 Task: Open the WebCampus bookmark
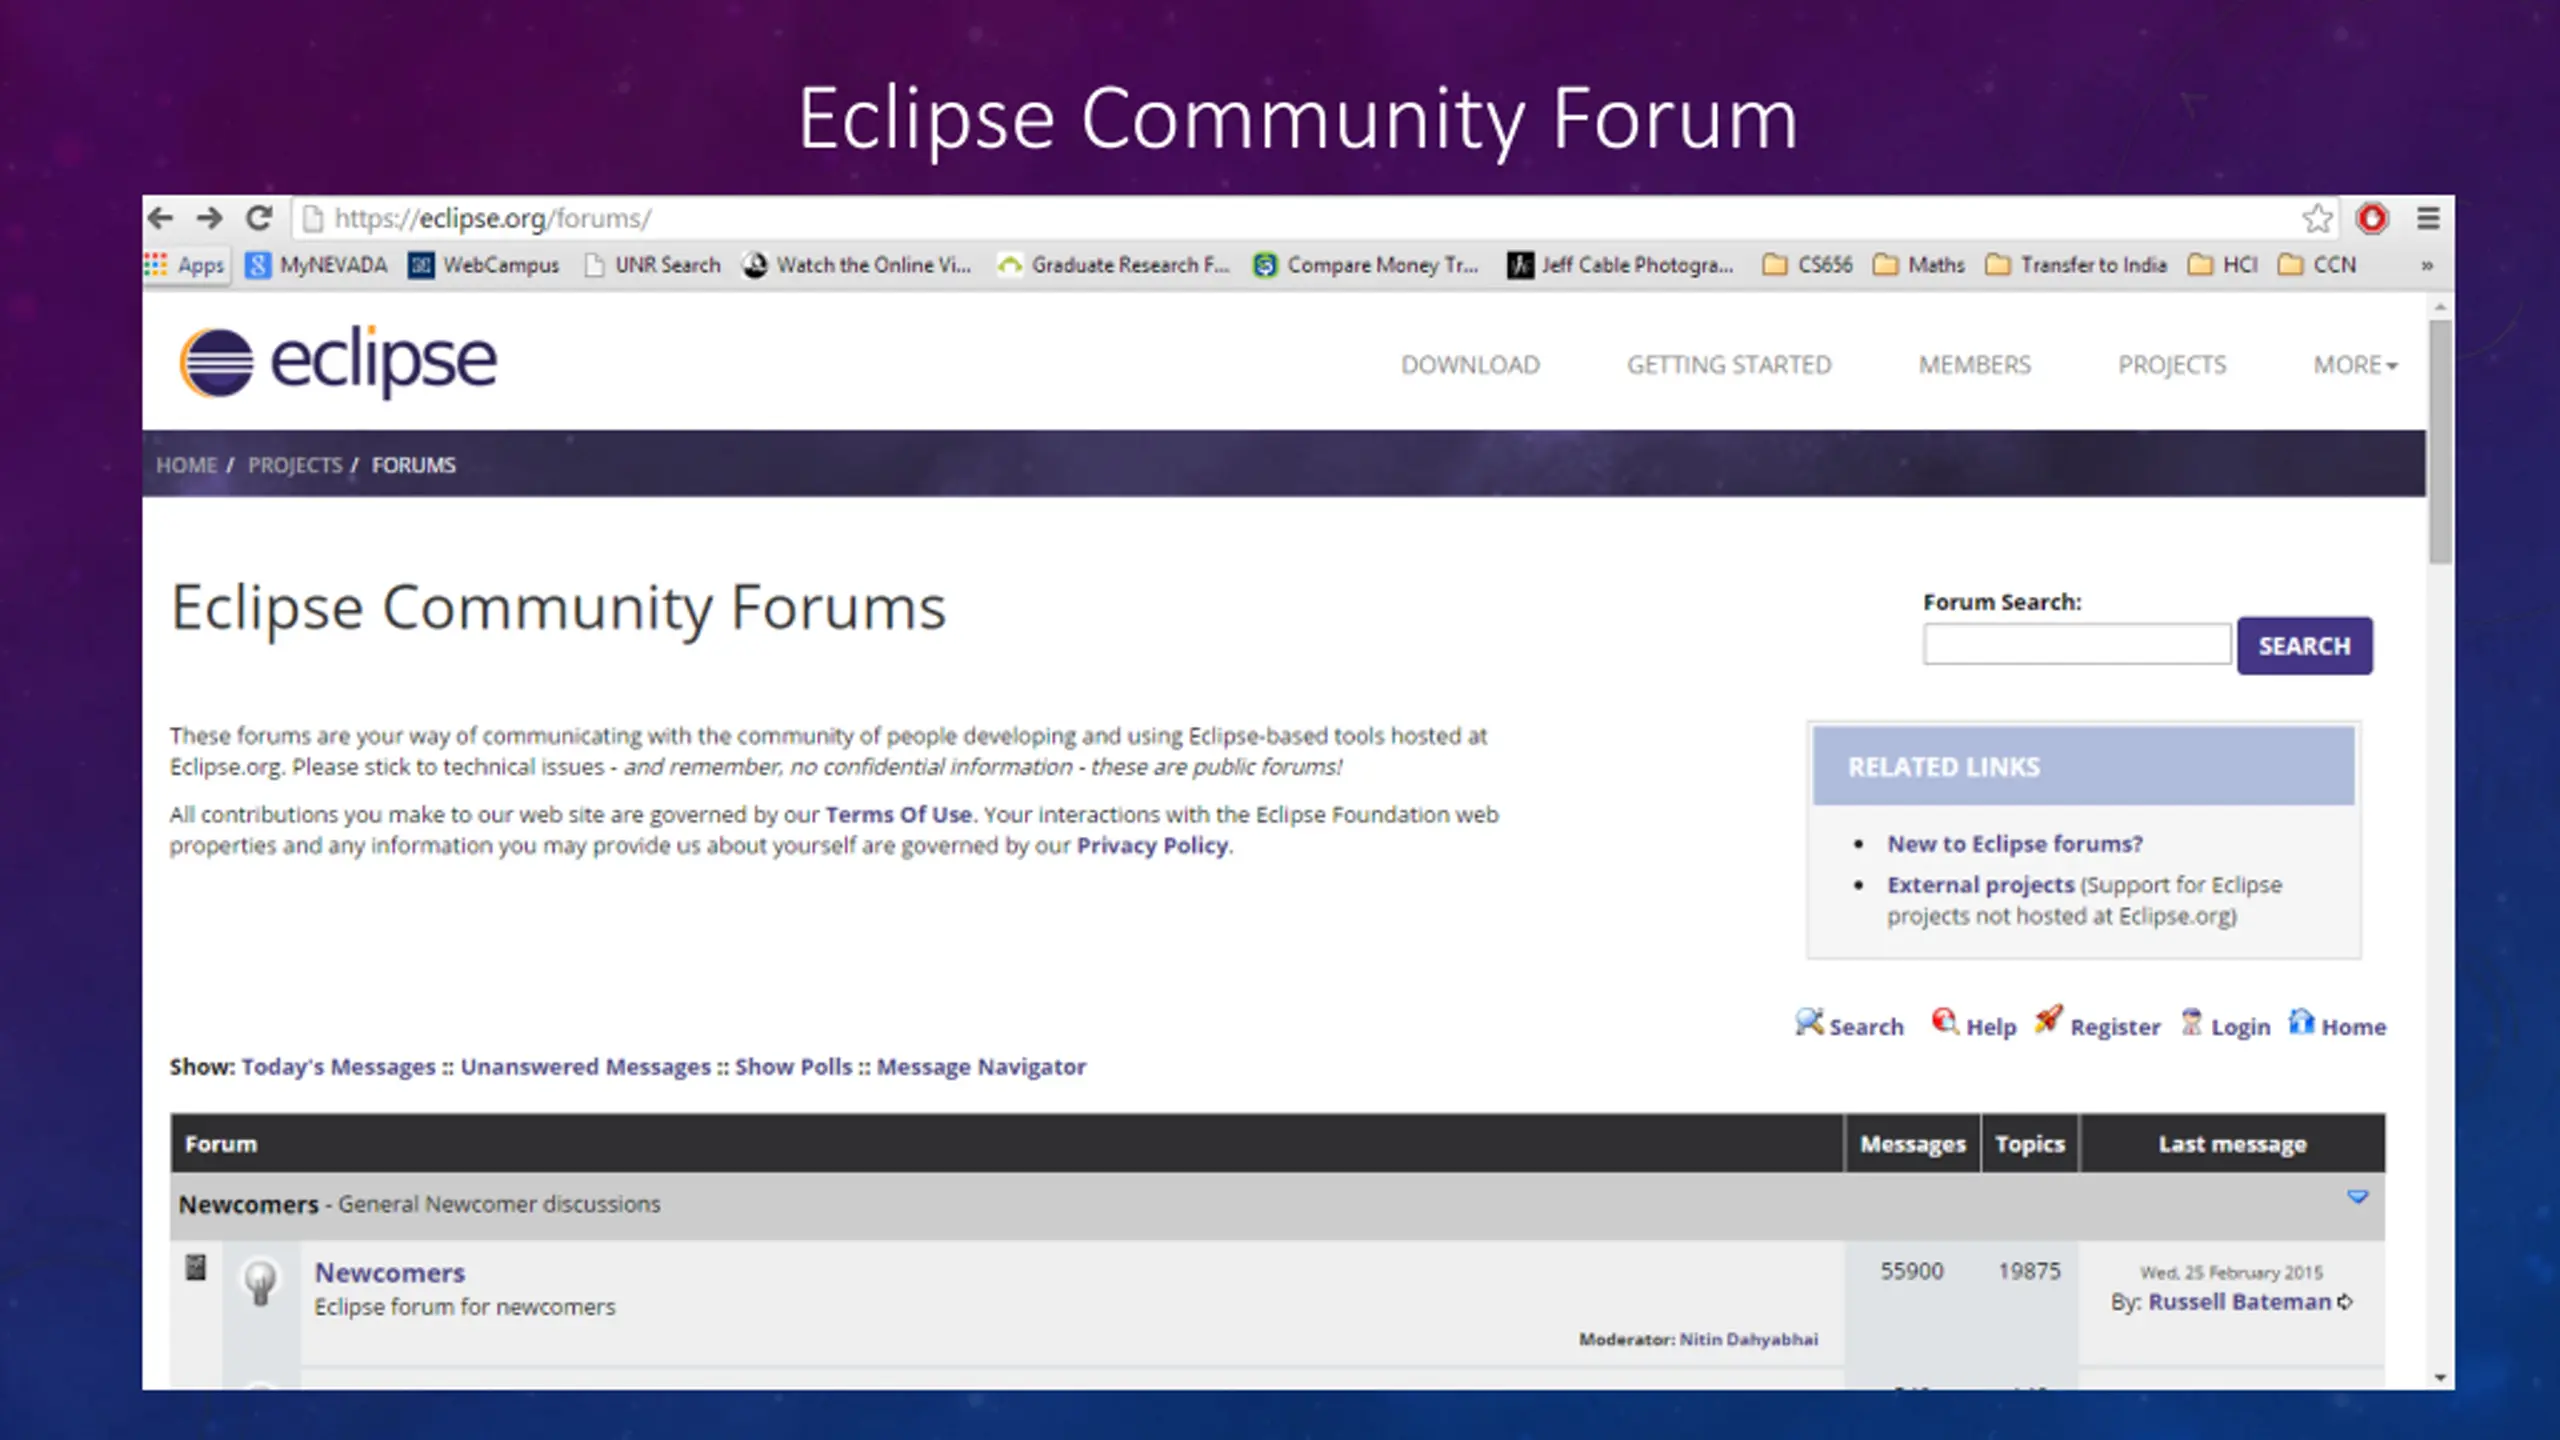[x=484, y=265]
